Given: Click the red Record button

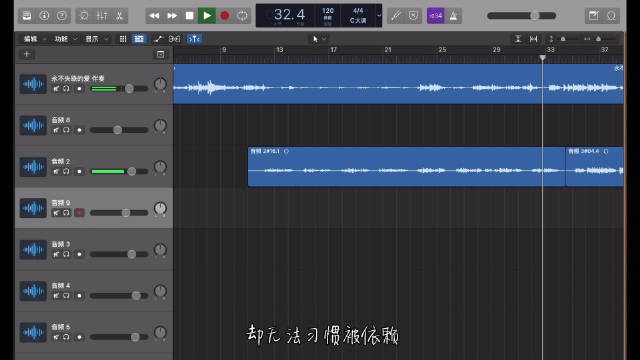Looking at the screenshot, I should (224, 16).
